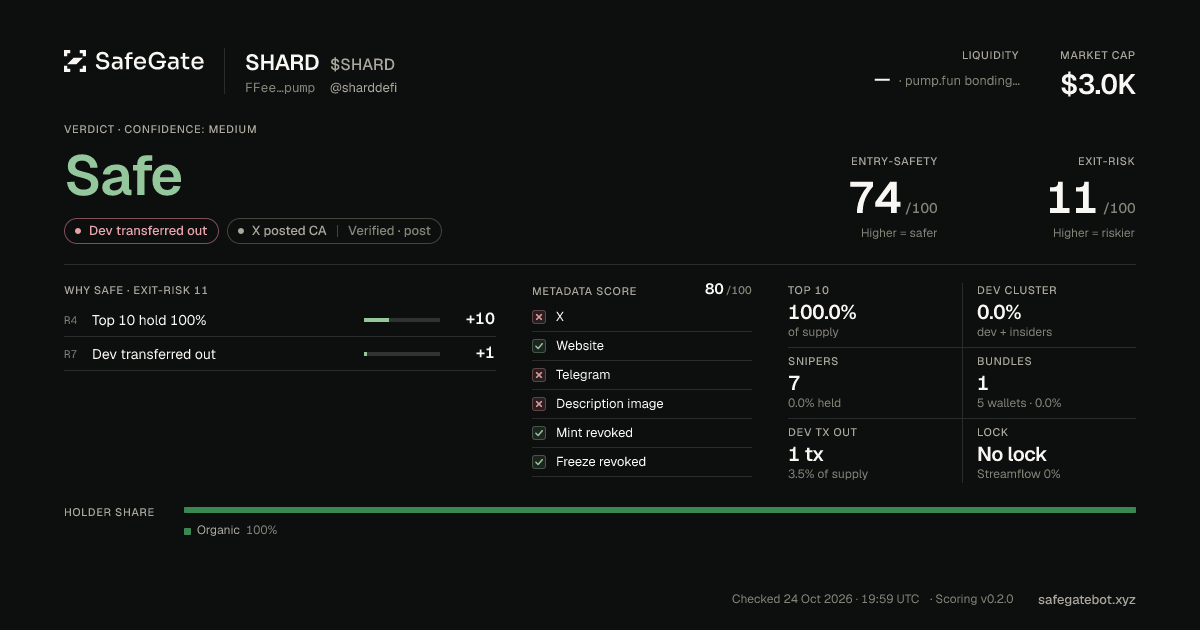Click the No lock value
1200x630 pixels.
click(x=1012, y=454)
